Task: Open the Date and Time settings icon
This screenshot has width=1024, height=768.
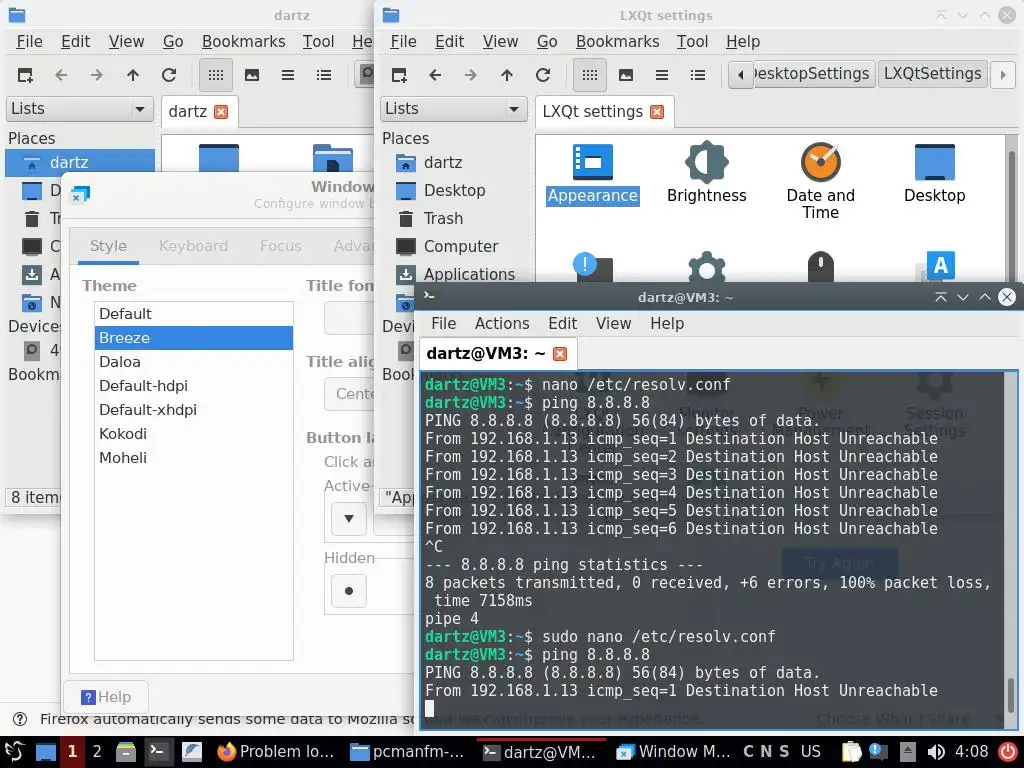Action: (820, 182)
